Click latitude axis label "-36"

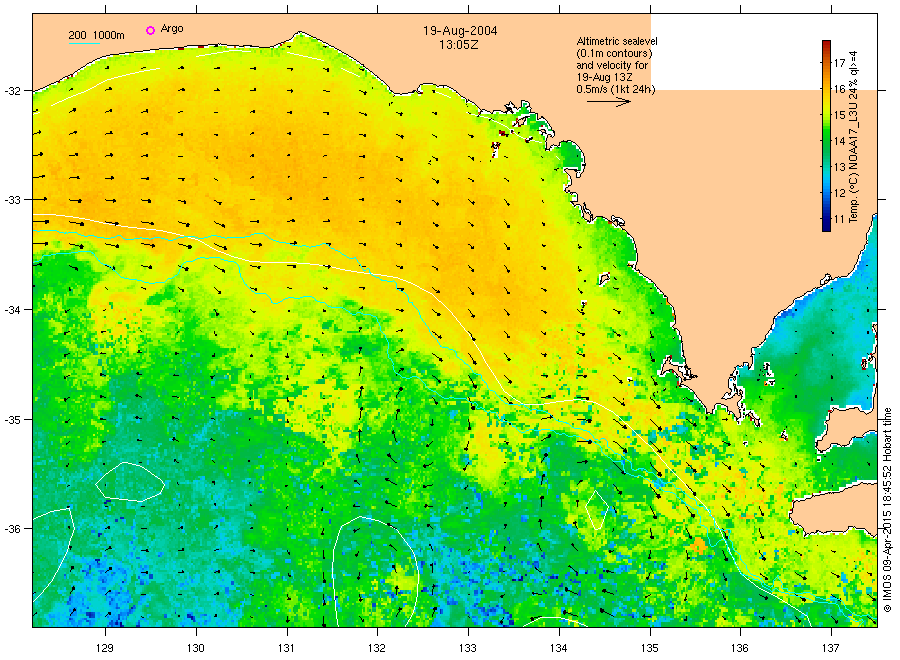[x=11, y=529]
